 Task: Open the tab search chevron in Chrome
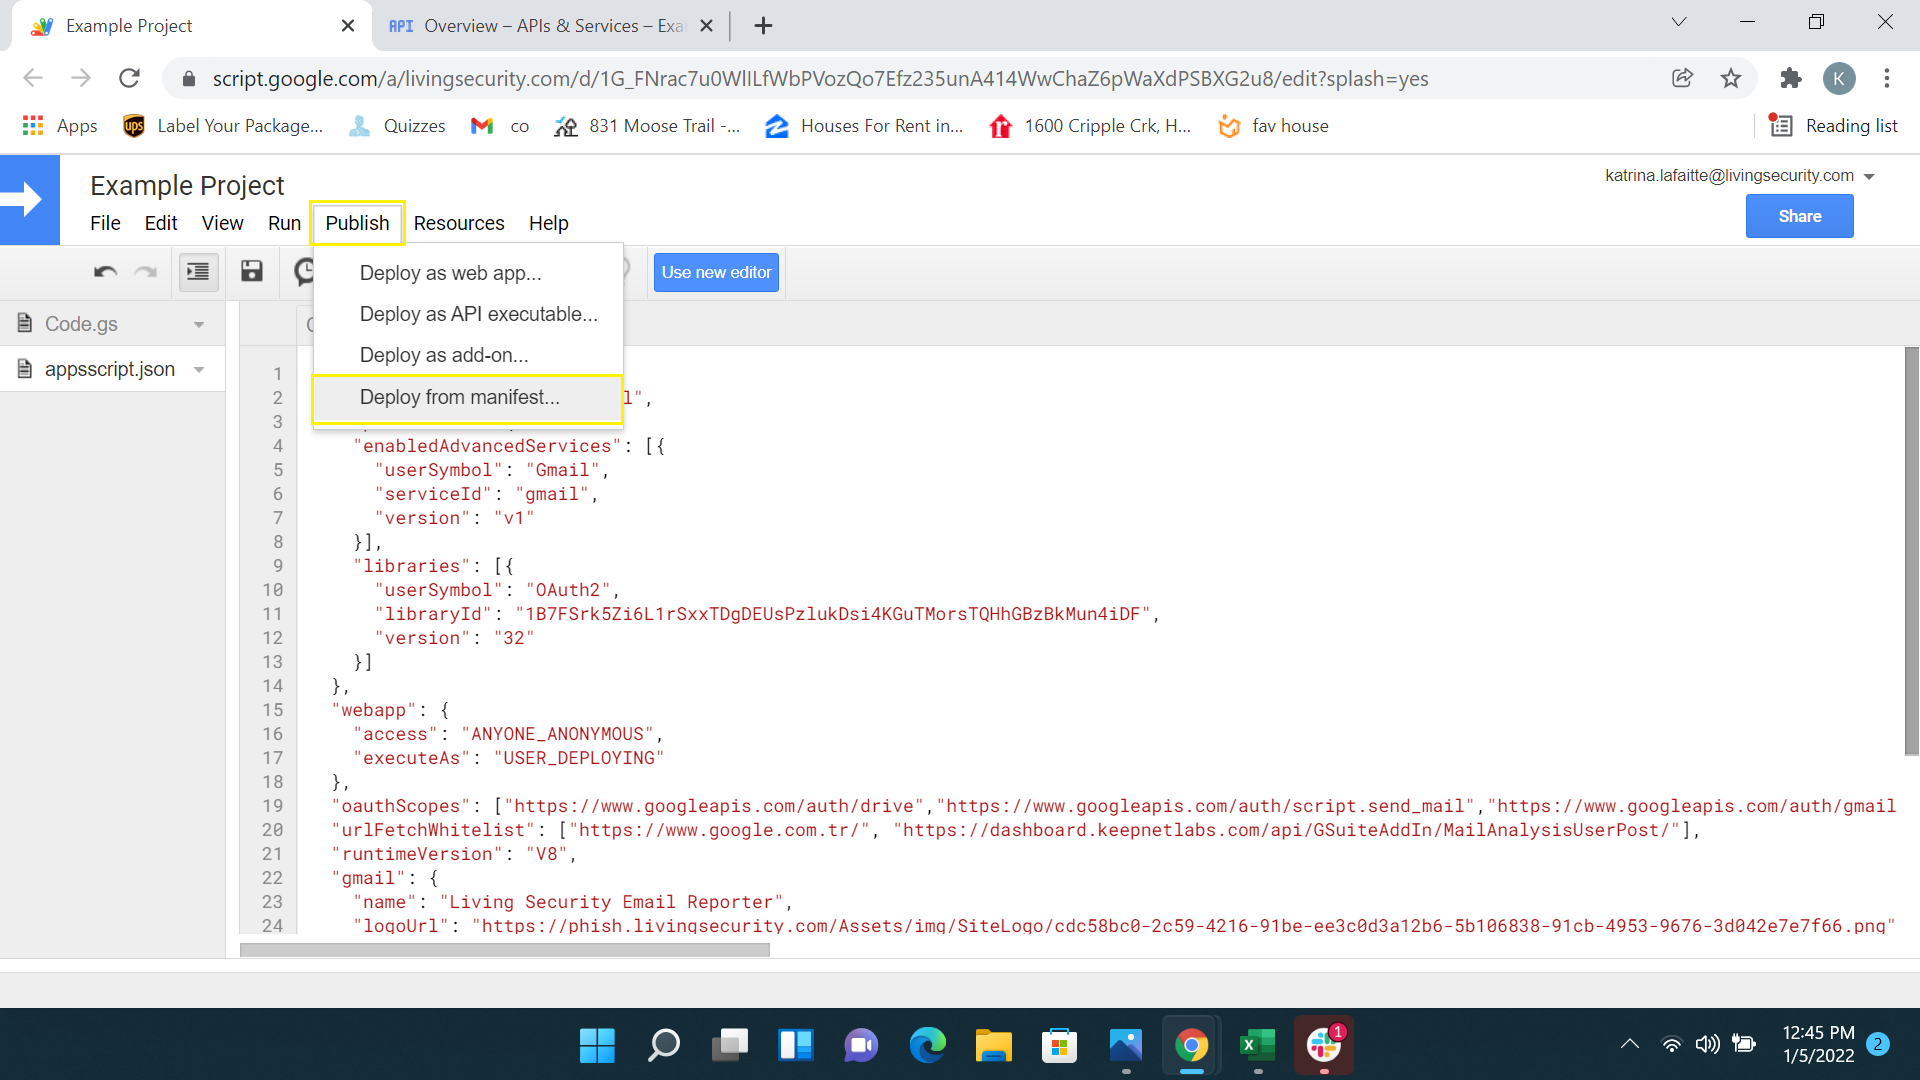[x=1679, y=22]
